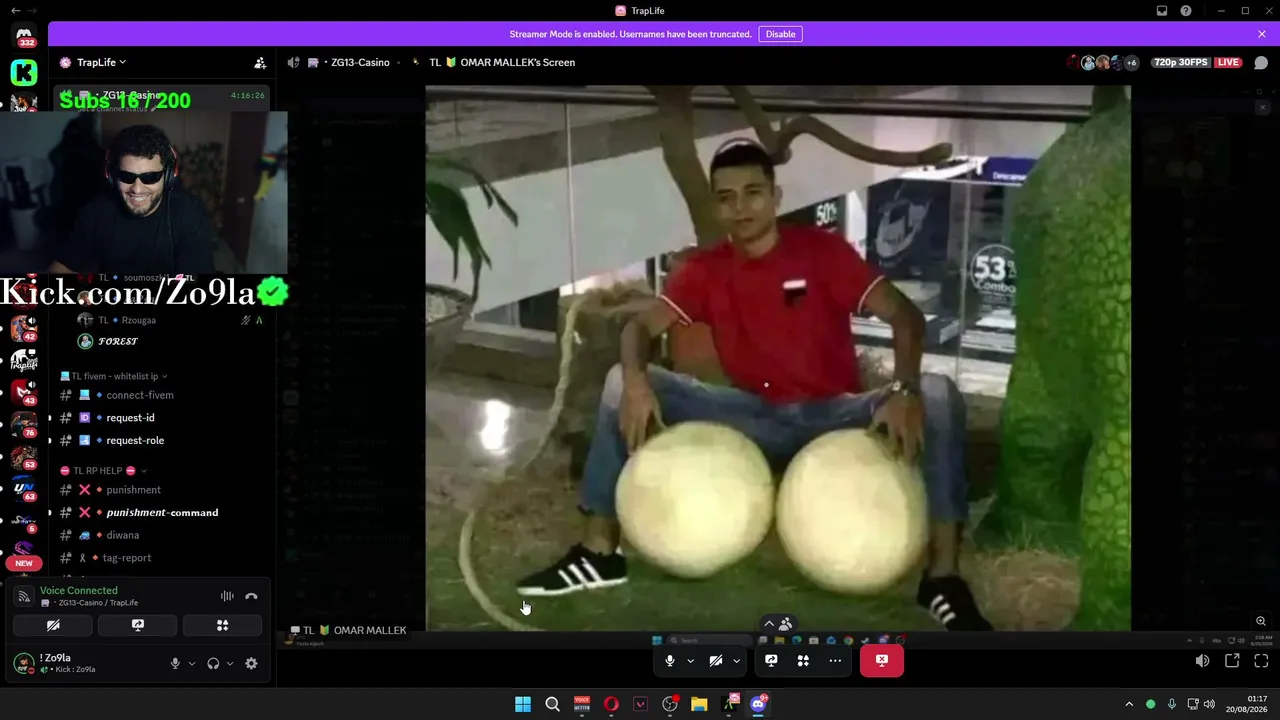
Task: Invite members to the TrapLife server
Action: (260, 62)
